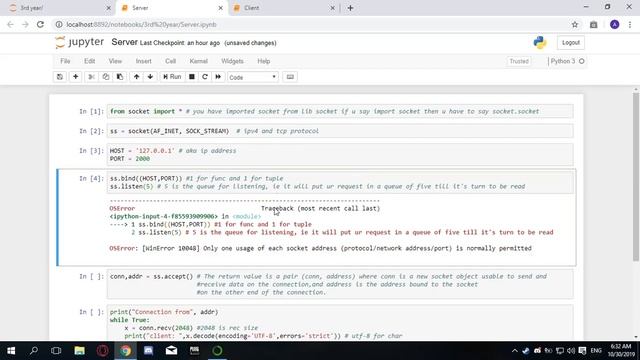Open Windows taskbar search

pyautogui.click(x=34, y=351)
